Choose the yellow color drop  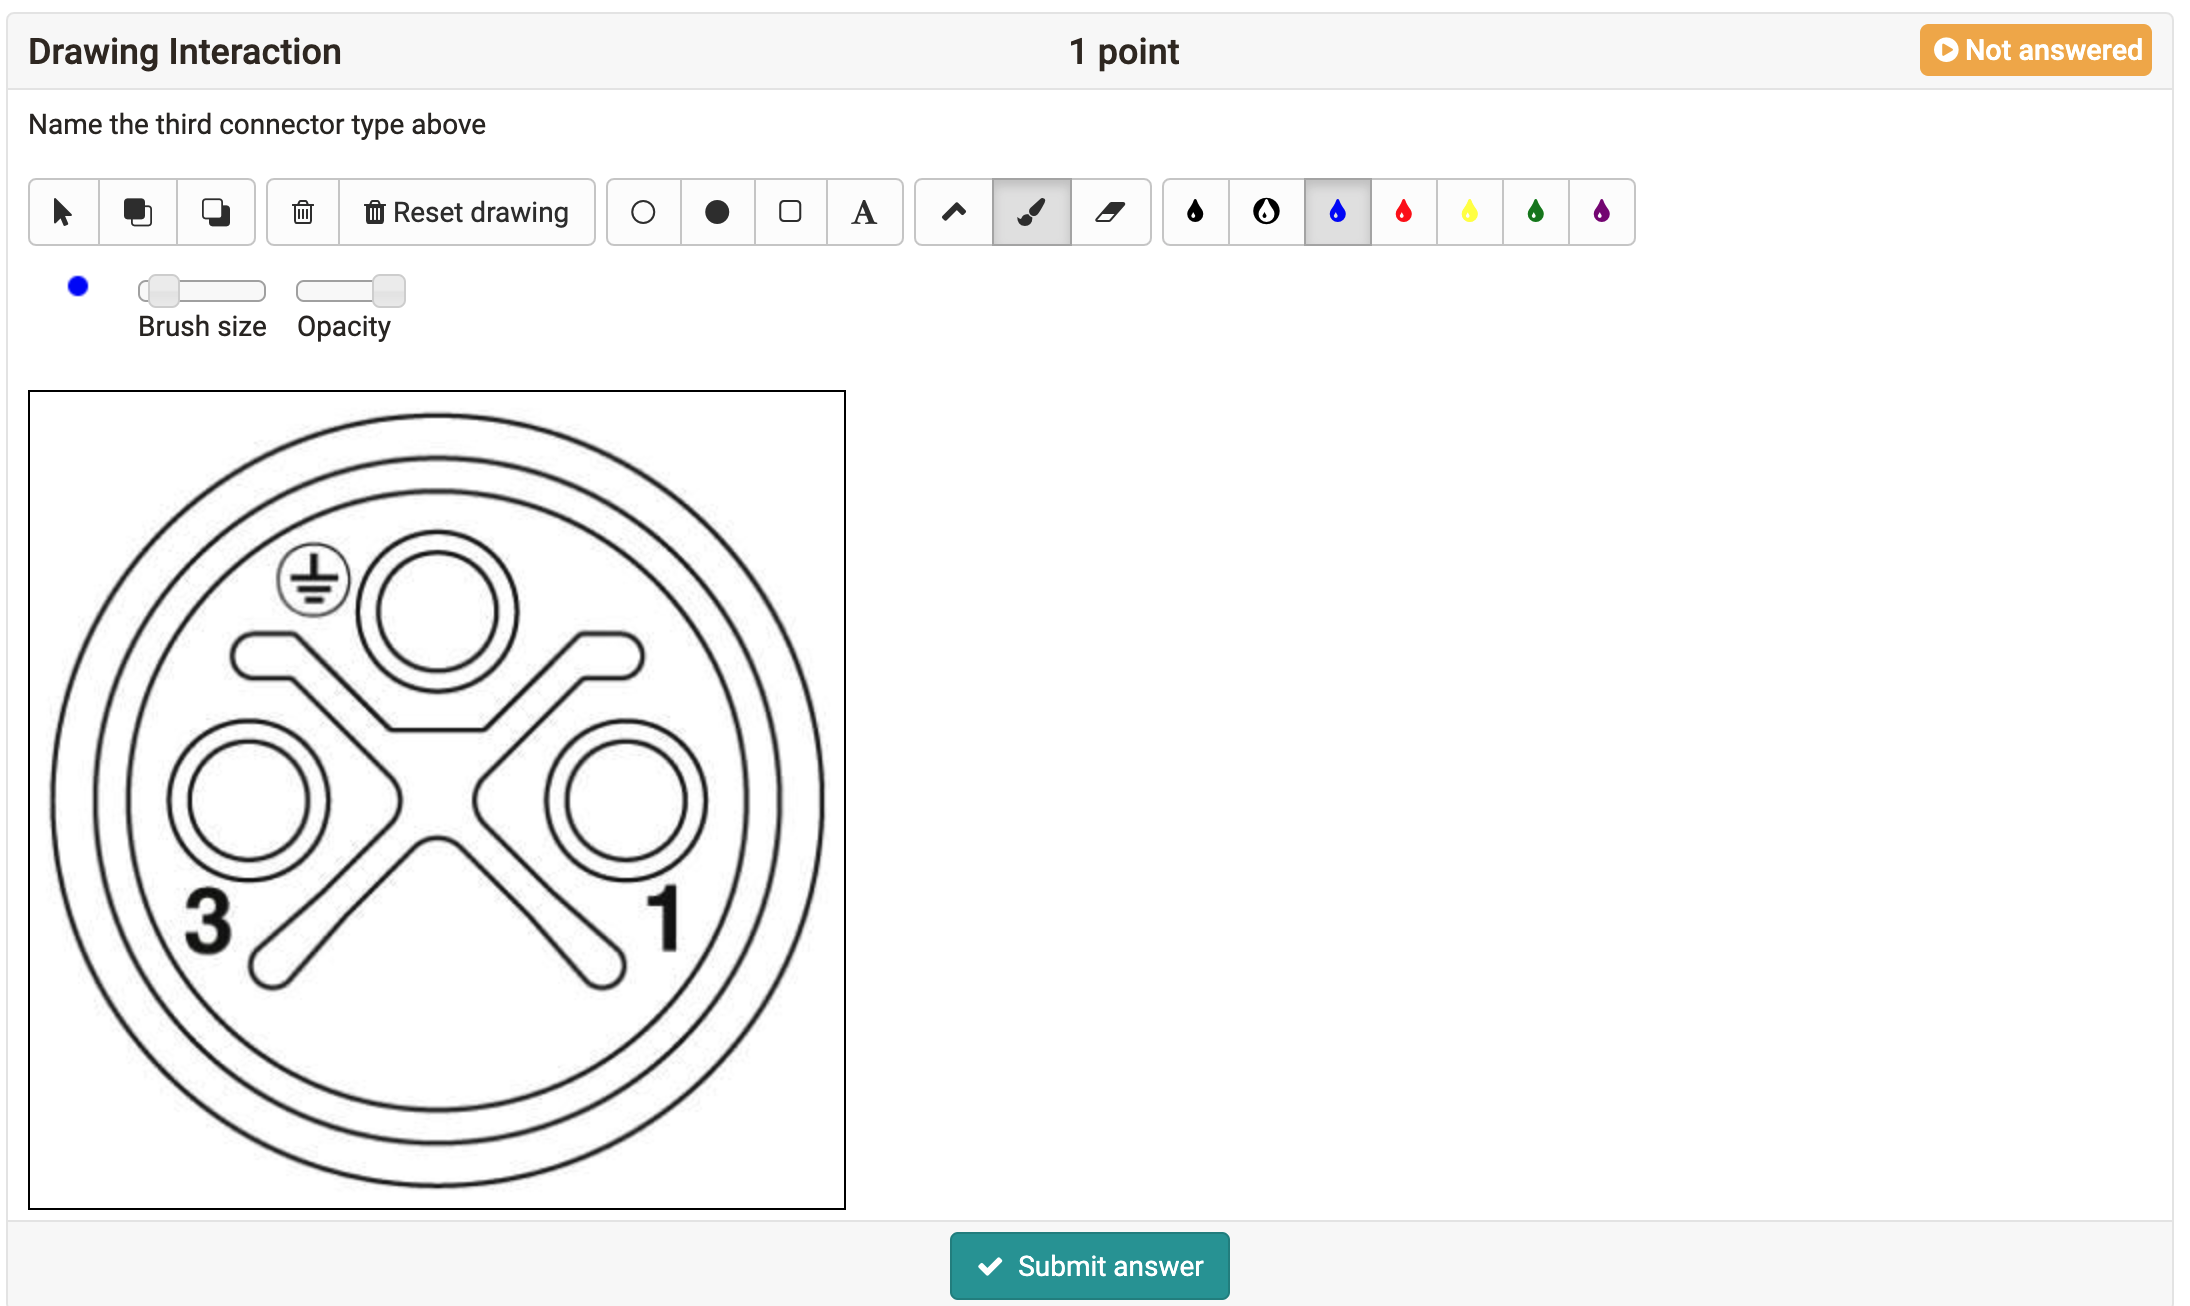coord(1470,212)
